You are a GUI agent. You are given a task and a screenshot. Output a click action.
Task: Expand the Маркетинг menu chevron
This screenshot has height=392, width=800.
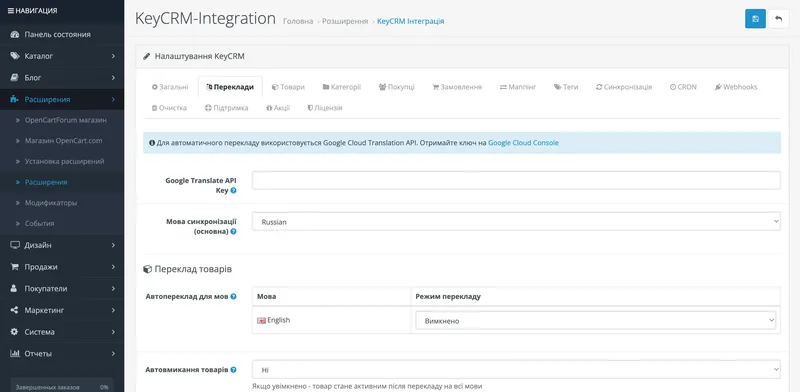113,310
